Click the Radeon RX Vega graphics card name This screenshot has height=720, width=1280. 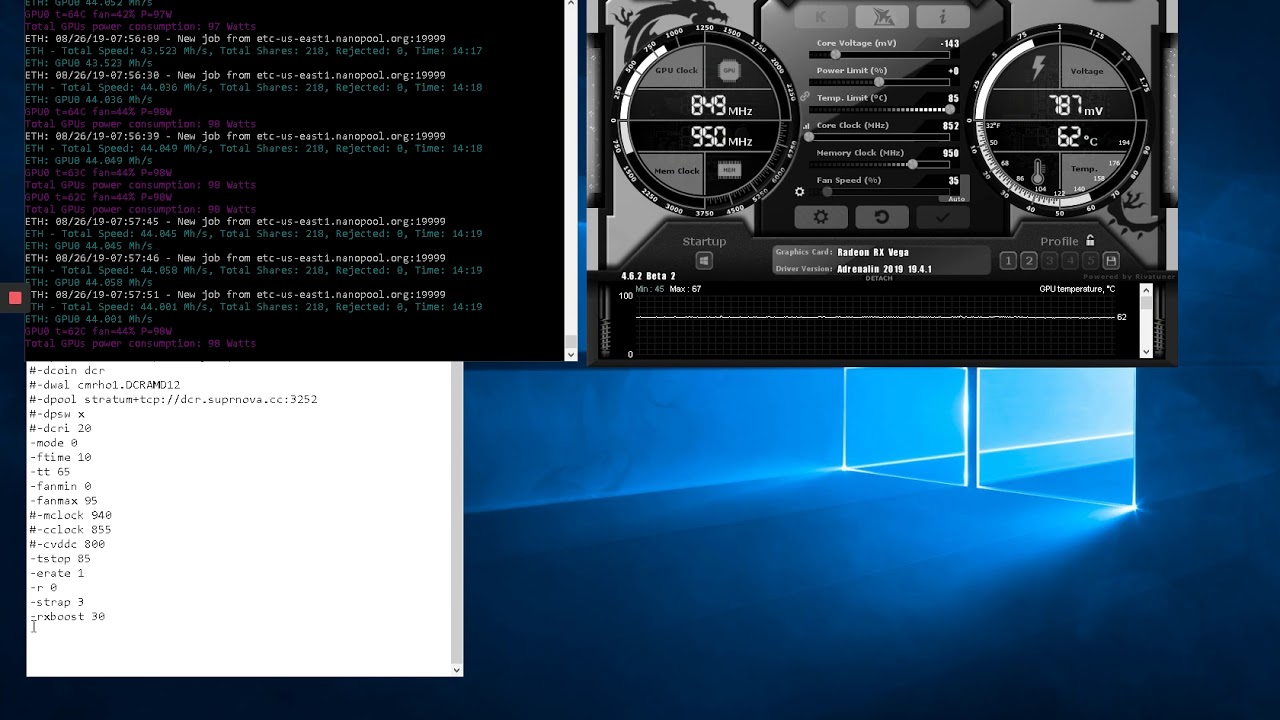tap(873, 252)
